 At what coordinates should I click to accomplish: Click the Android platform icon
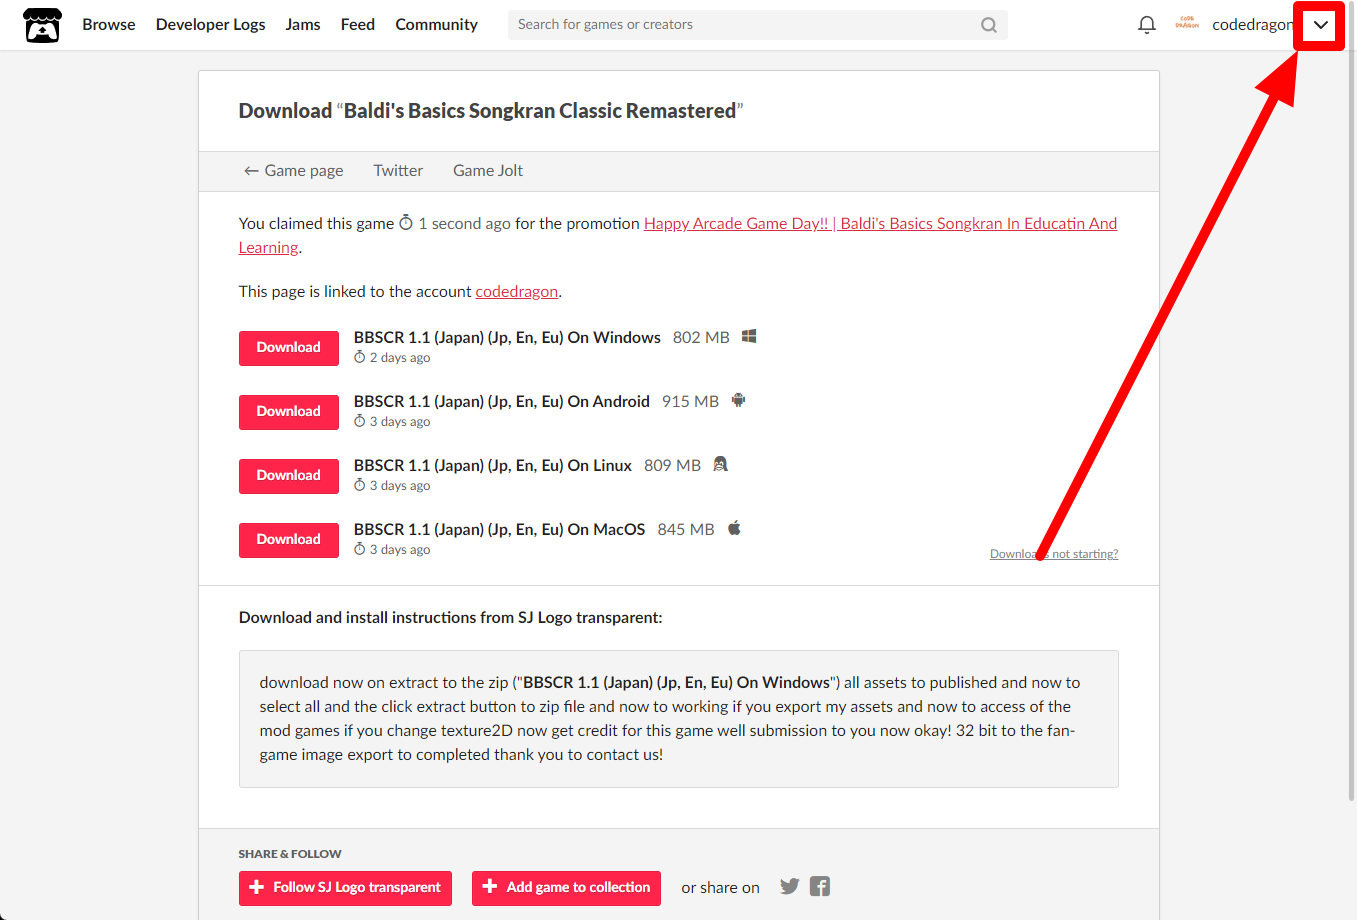click(x=738, y=401)
